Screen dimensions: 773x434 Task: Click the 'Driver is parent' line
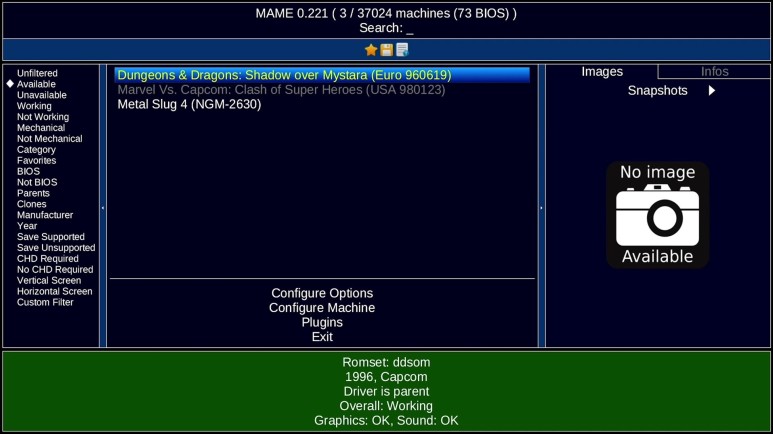[386, 391]
